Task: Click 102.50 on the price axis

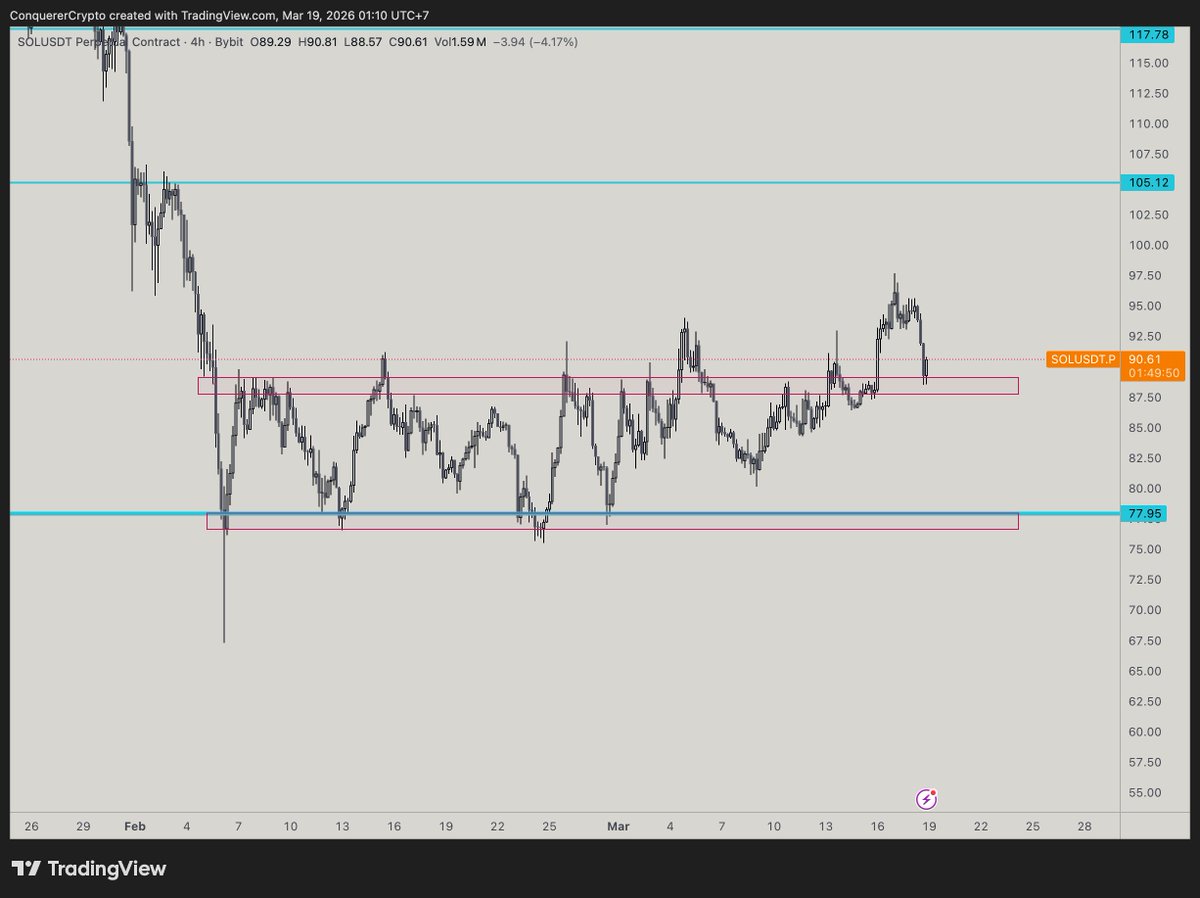Action: pos(1149,215)
